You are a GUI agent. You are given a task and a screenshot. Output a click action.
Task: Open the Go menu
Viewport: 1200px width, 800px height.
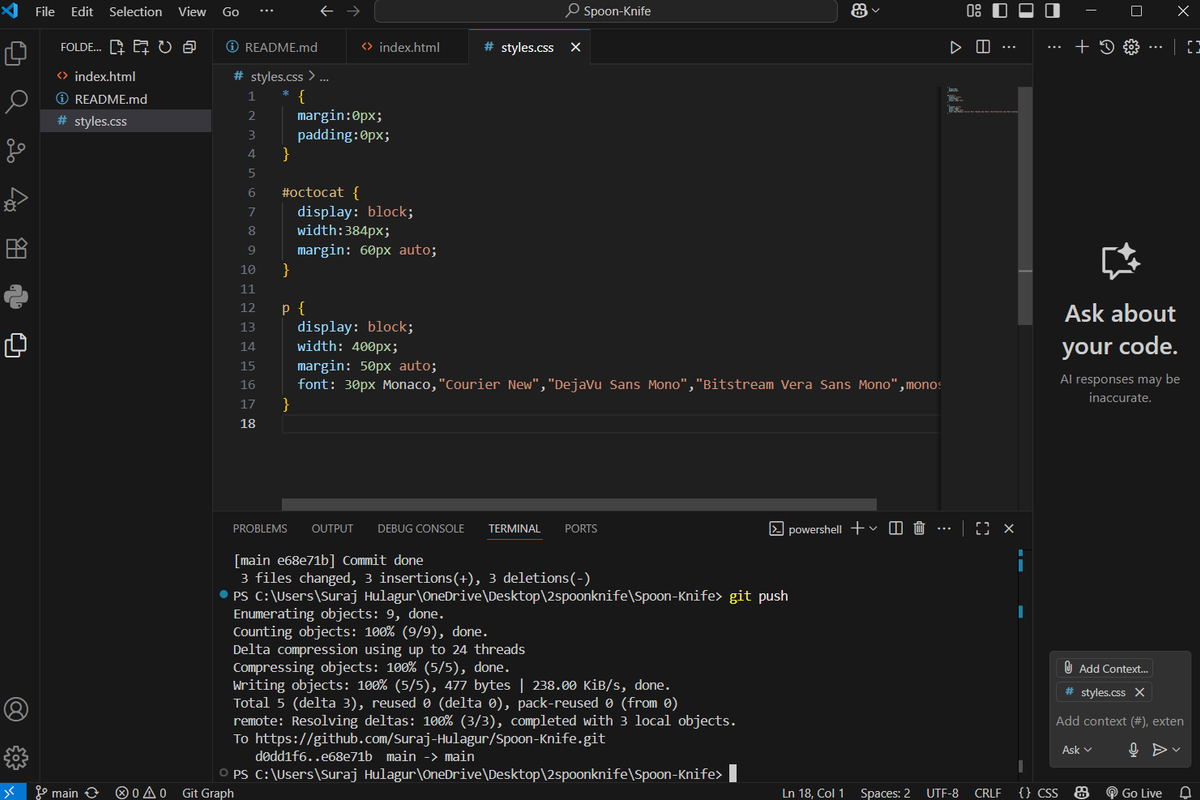[231, 11]
